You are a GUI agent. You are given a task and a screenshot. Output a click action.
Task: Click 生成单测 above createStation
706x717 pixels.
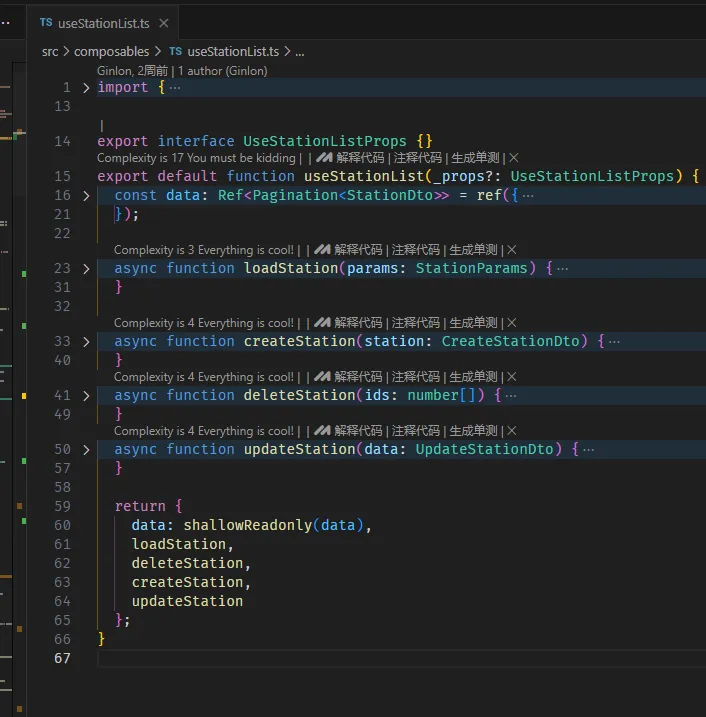pos(473,323)
